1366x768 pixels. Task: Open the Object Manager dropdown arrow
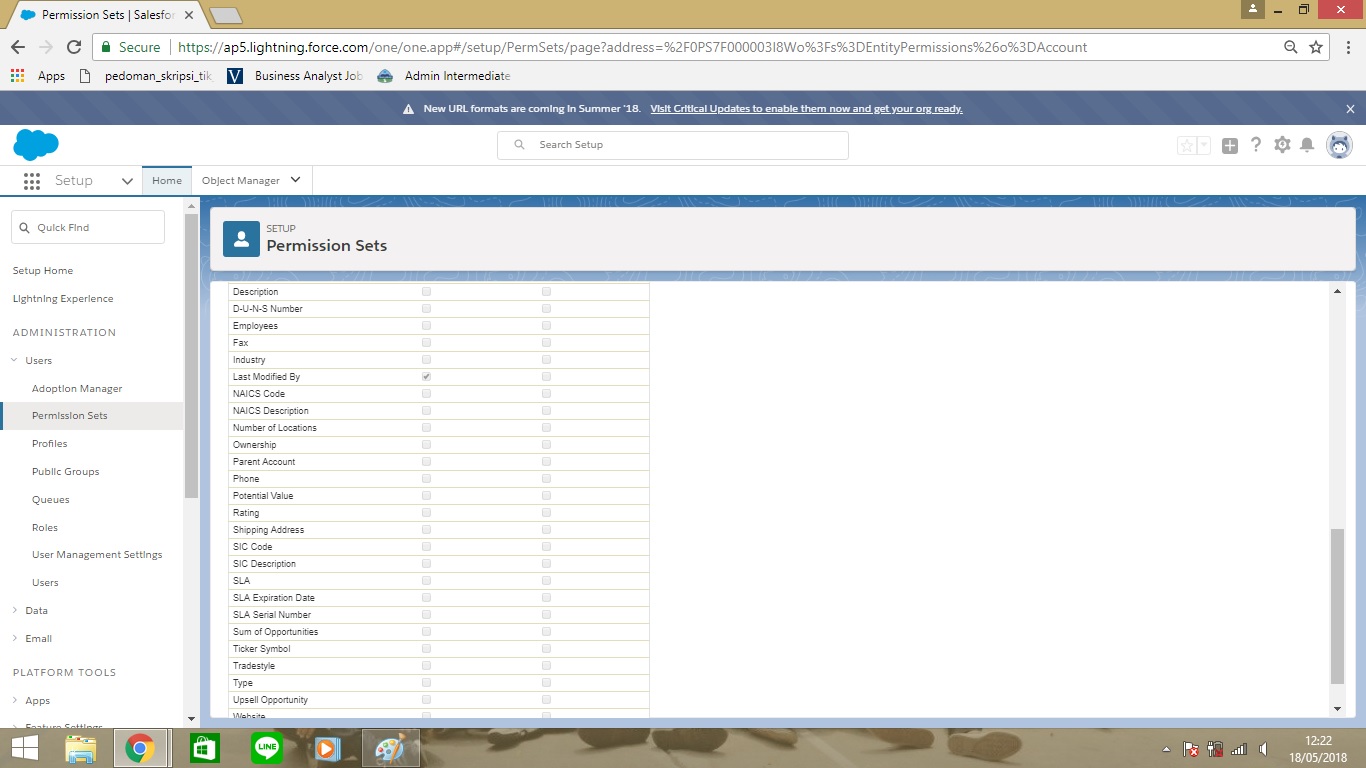pyautogui.click(x=295, y=180)
